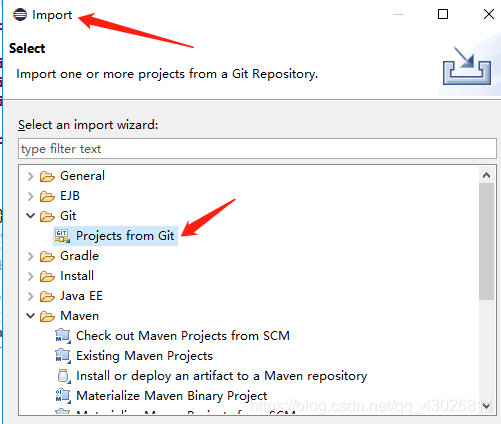Click the Git folder icon

coord(47,216)
